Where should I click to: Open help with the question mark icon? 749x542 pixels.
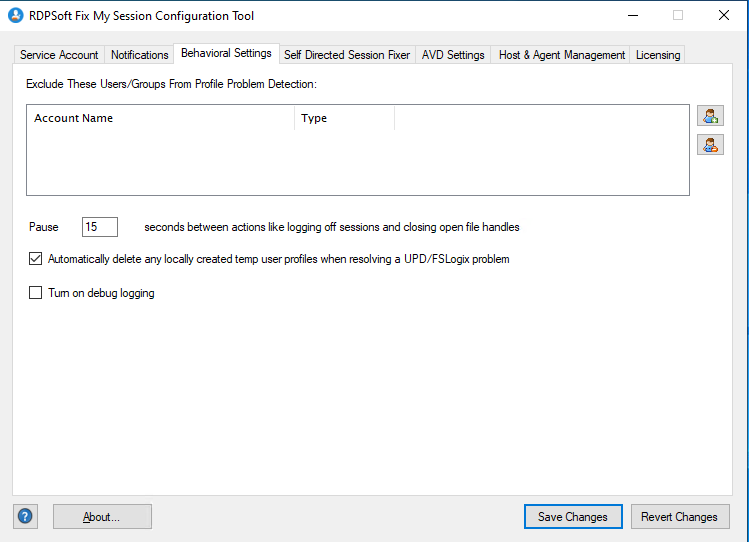click(25, 517)
